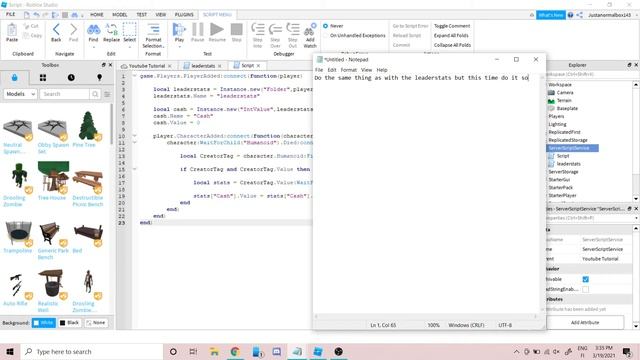The image size is (640, 360).
Task: Open the Play button dropdown arrow
Action: pos(179,47)
